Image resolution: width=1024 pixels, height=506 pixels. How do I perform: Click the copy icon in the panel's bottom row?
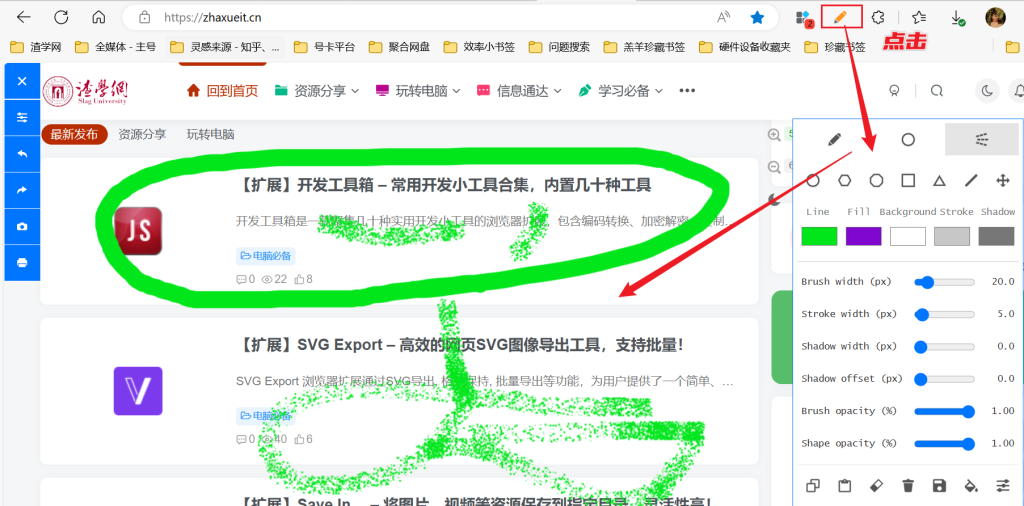pyautogui.click(x=812, y=486)
